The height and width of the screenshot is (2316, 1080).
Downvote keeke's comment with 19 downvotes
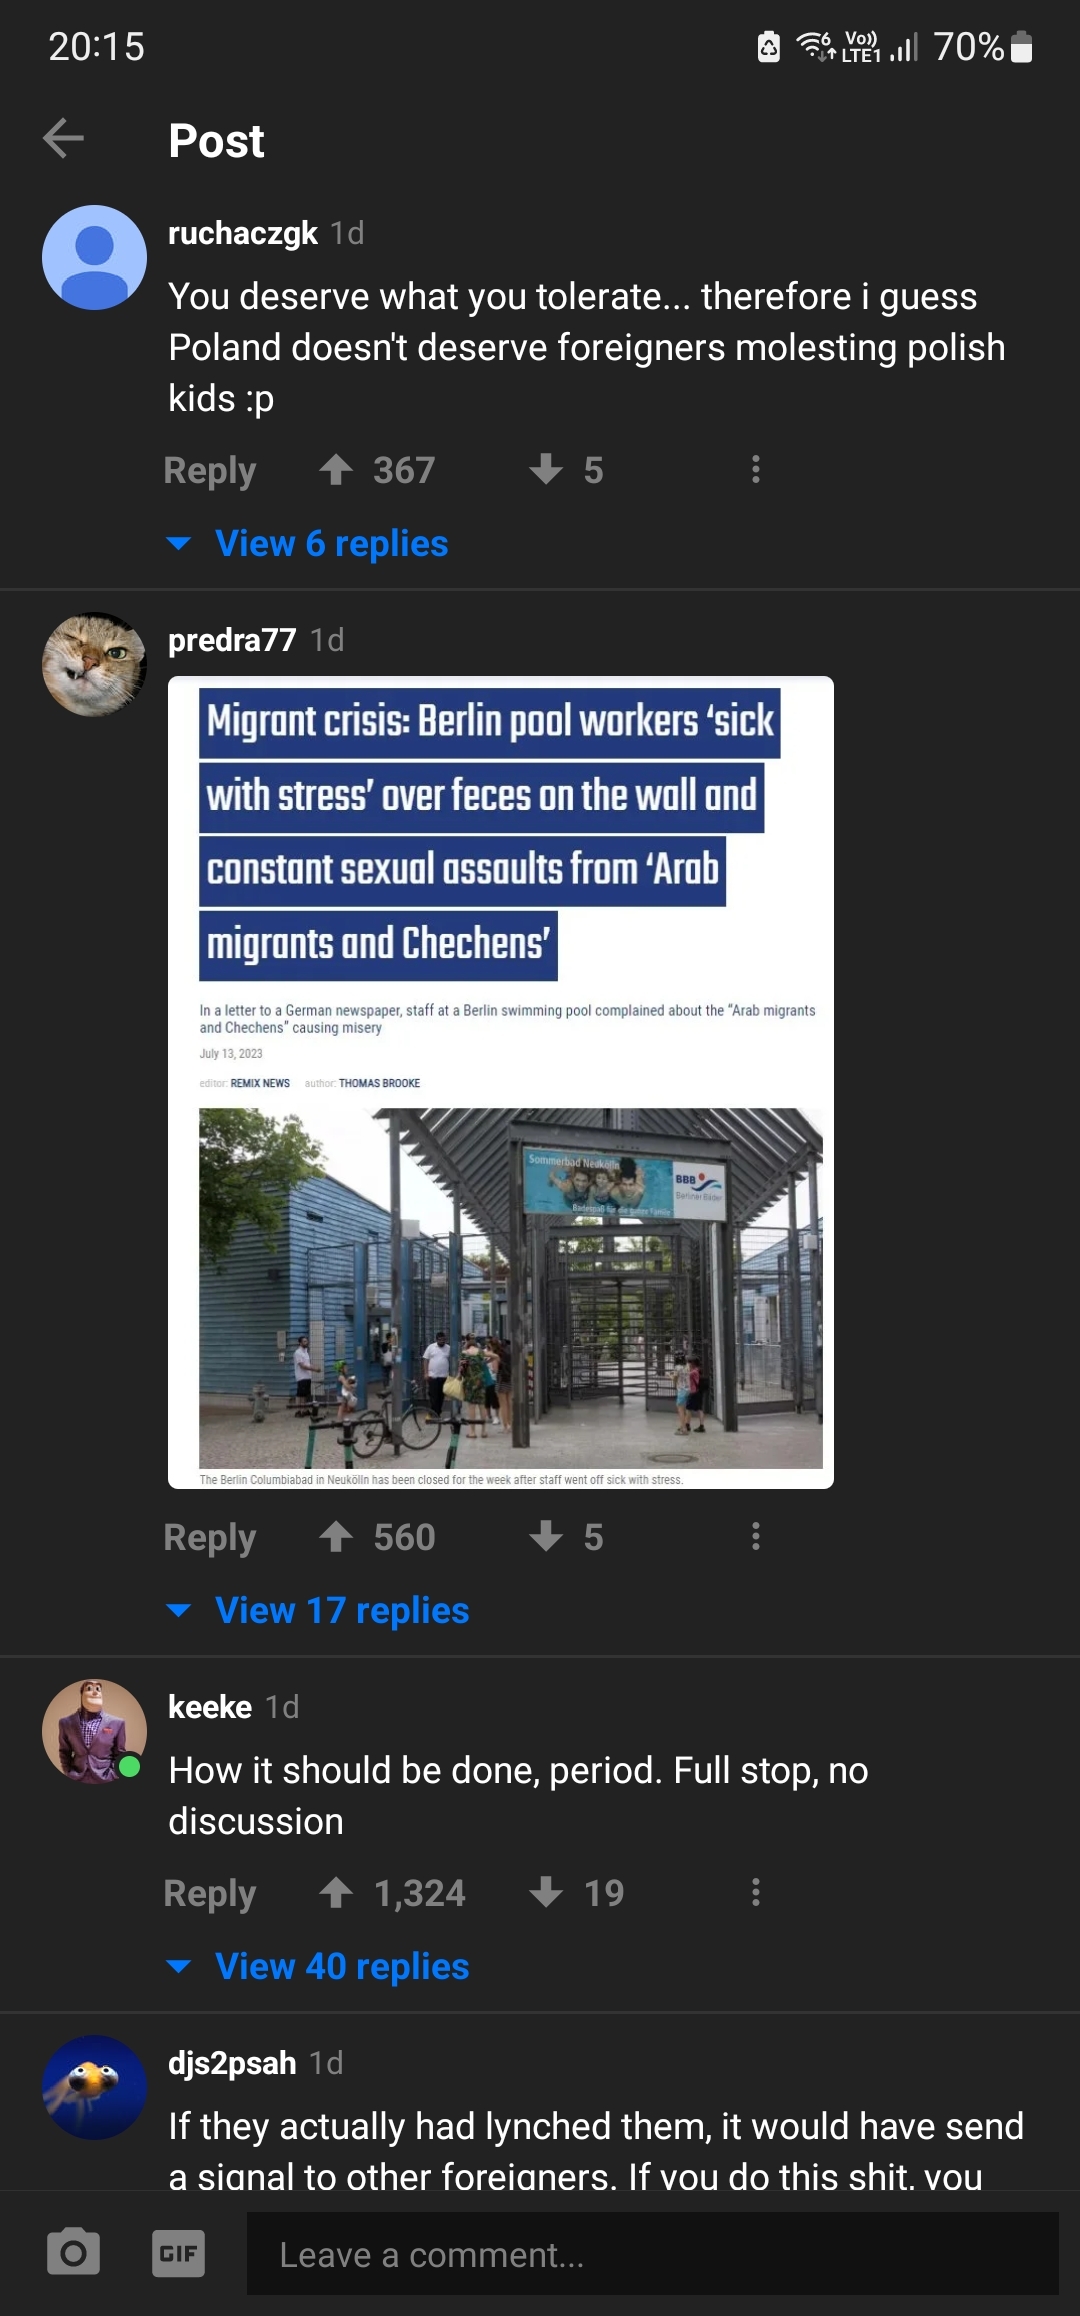[x=546, y=1892]
